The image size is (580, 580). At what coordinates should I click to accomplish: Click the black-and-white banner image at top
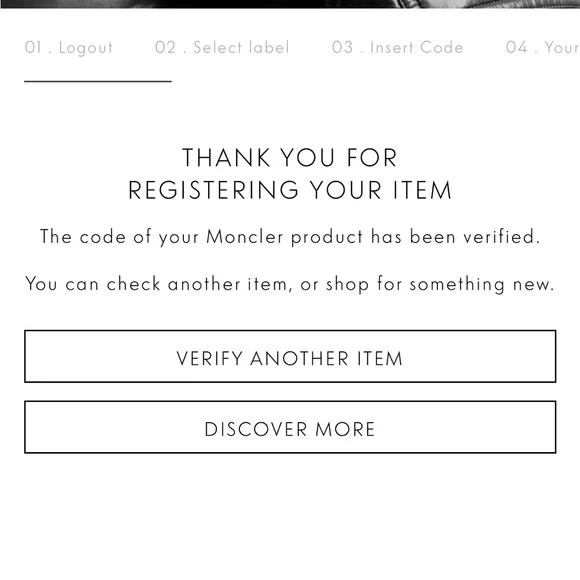(290, 4)
